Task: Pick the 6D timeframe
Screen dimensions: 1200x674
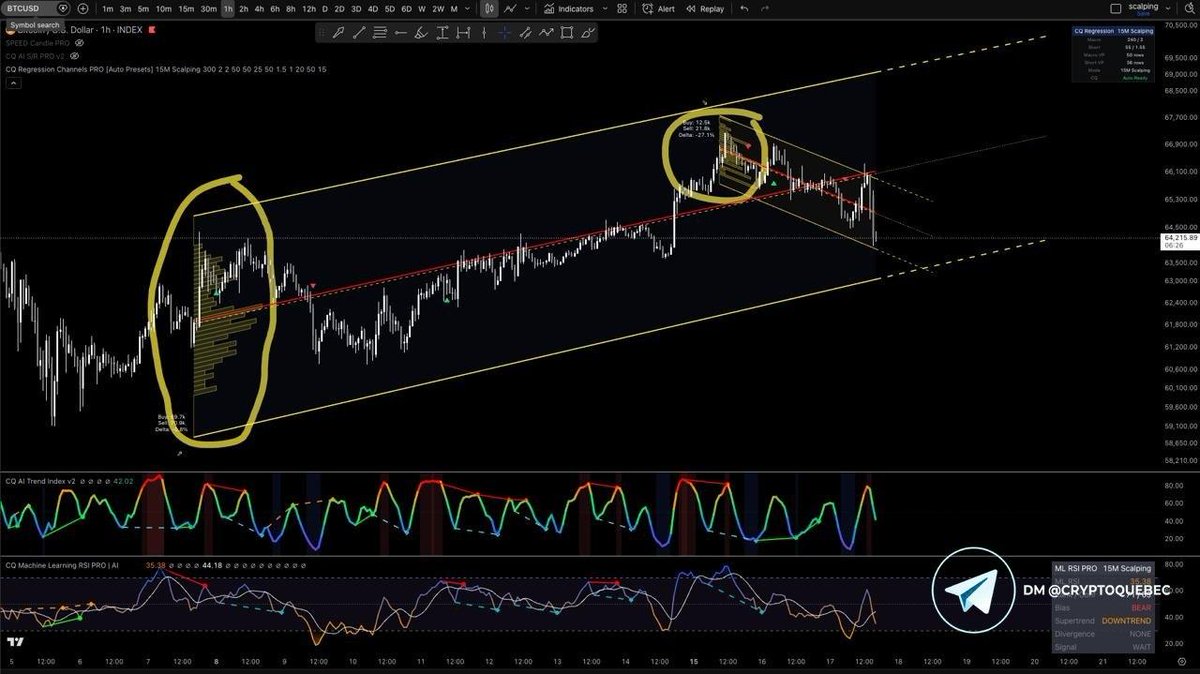Action: (406, 9)
